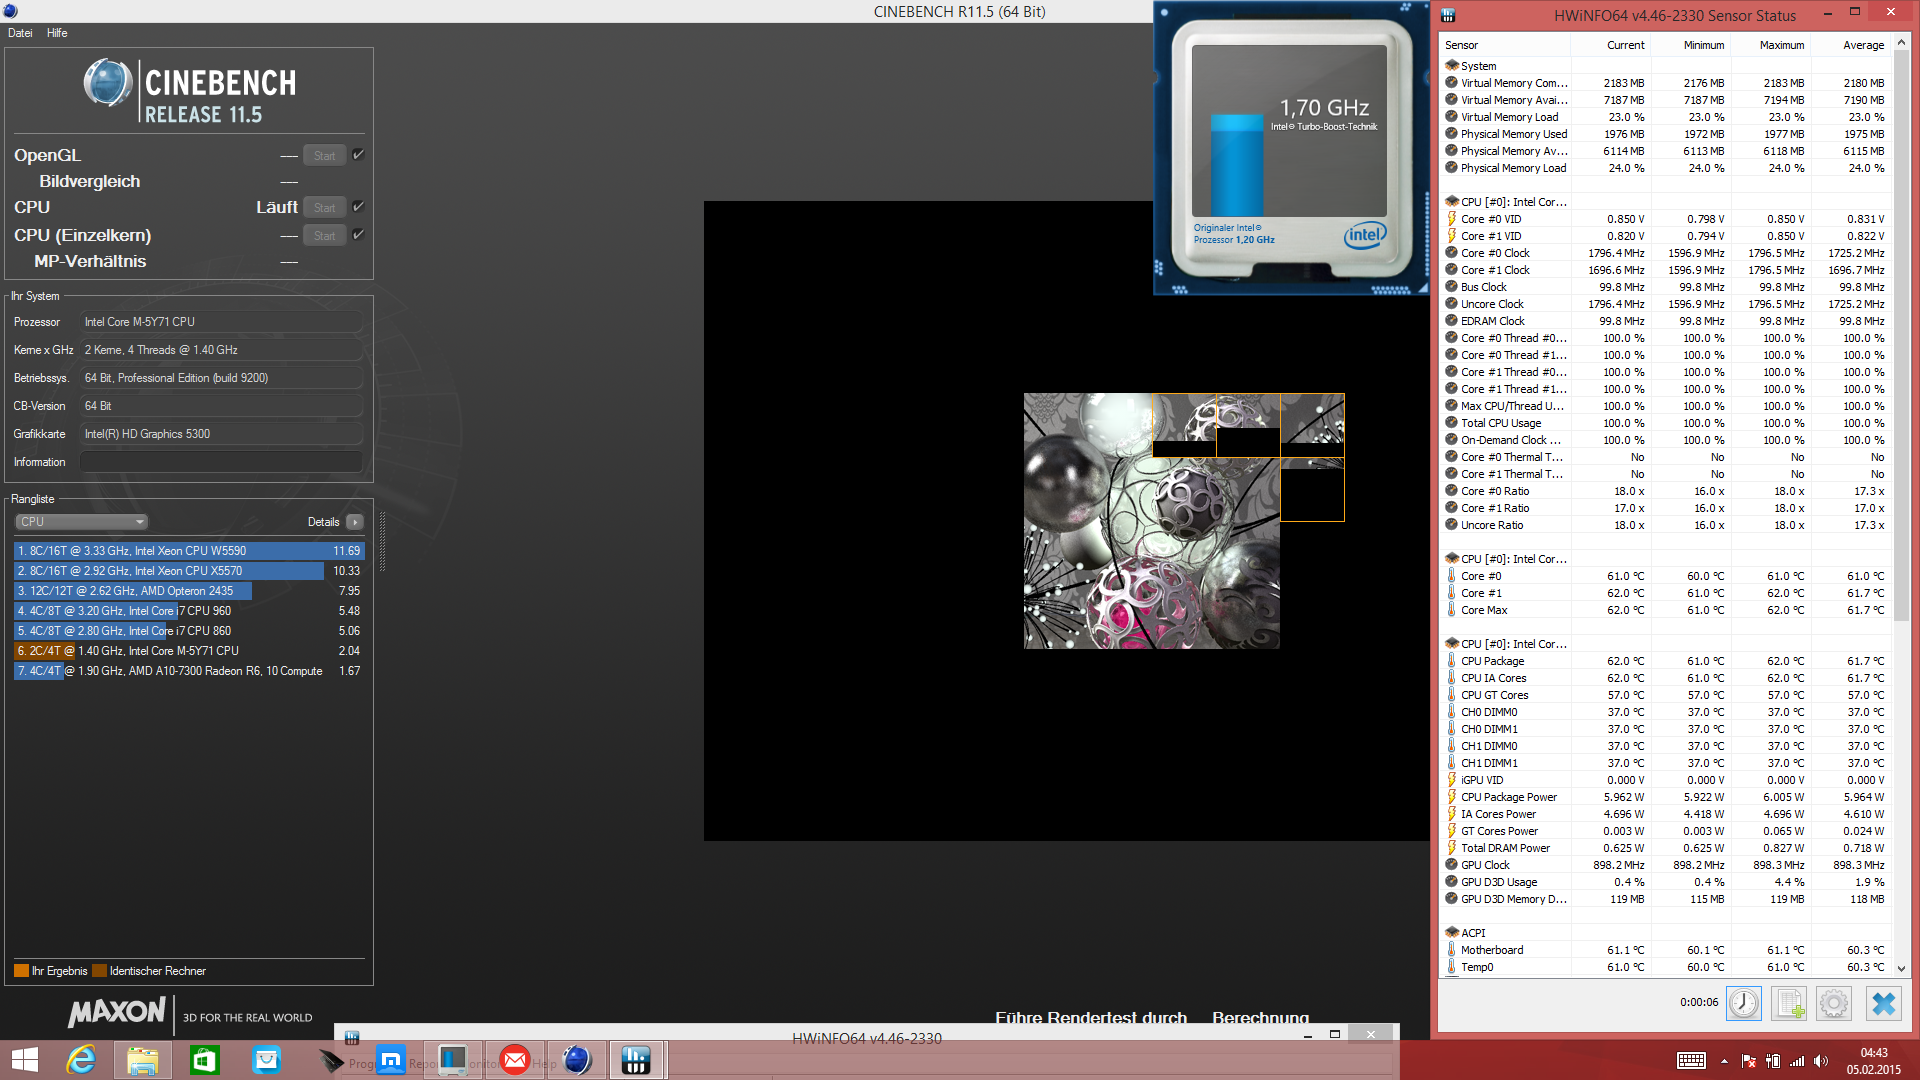The height and width of the screenshot is (1080, 1920).
Task: Expand ranking Details arrow
Action: 355,522
